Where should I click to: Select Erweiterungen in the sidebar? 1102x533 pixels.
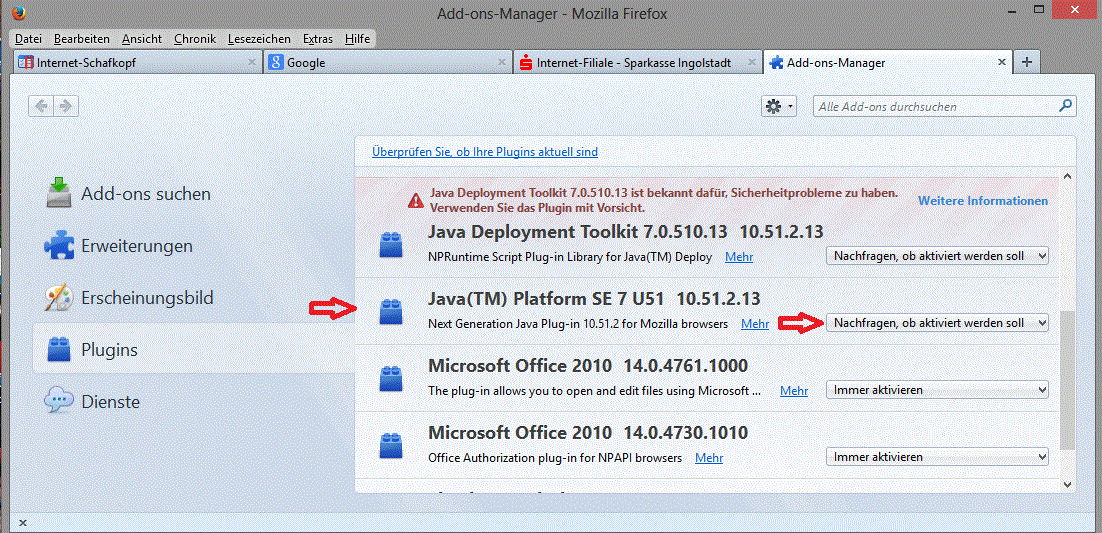[193, 246]
